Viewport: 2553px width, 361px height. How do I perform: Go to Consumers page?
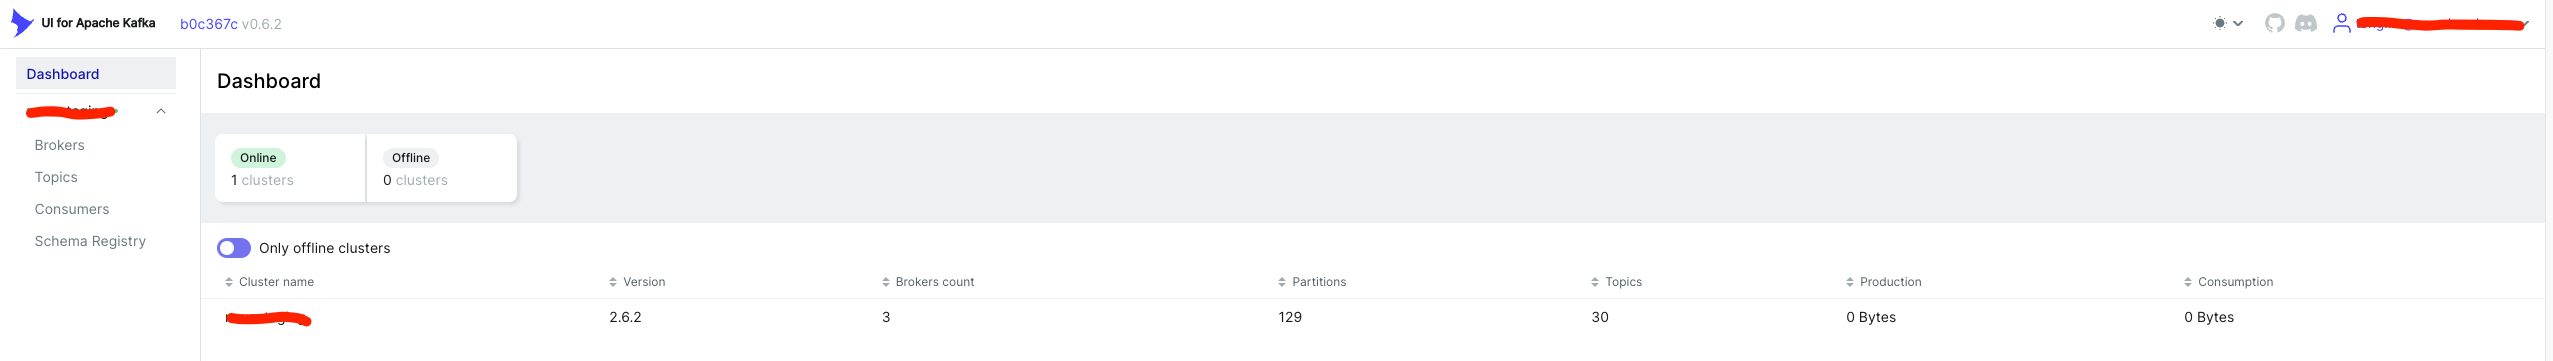(72, 209)
